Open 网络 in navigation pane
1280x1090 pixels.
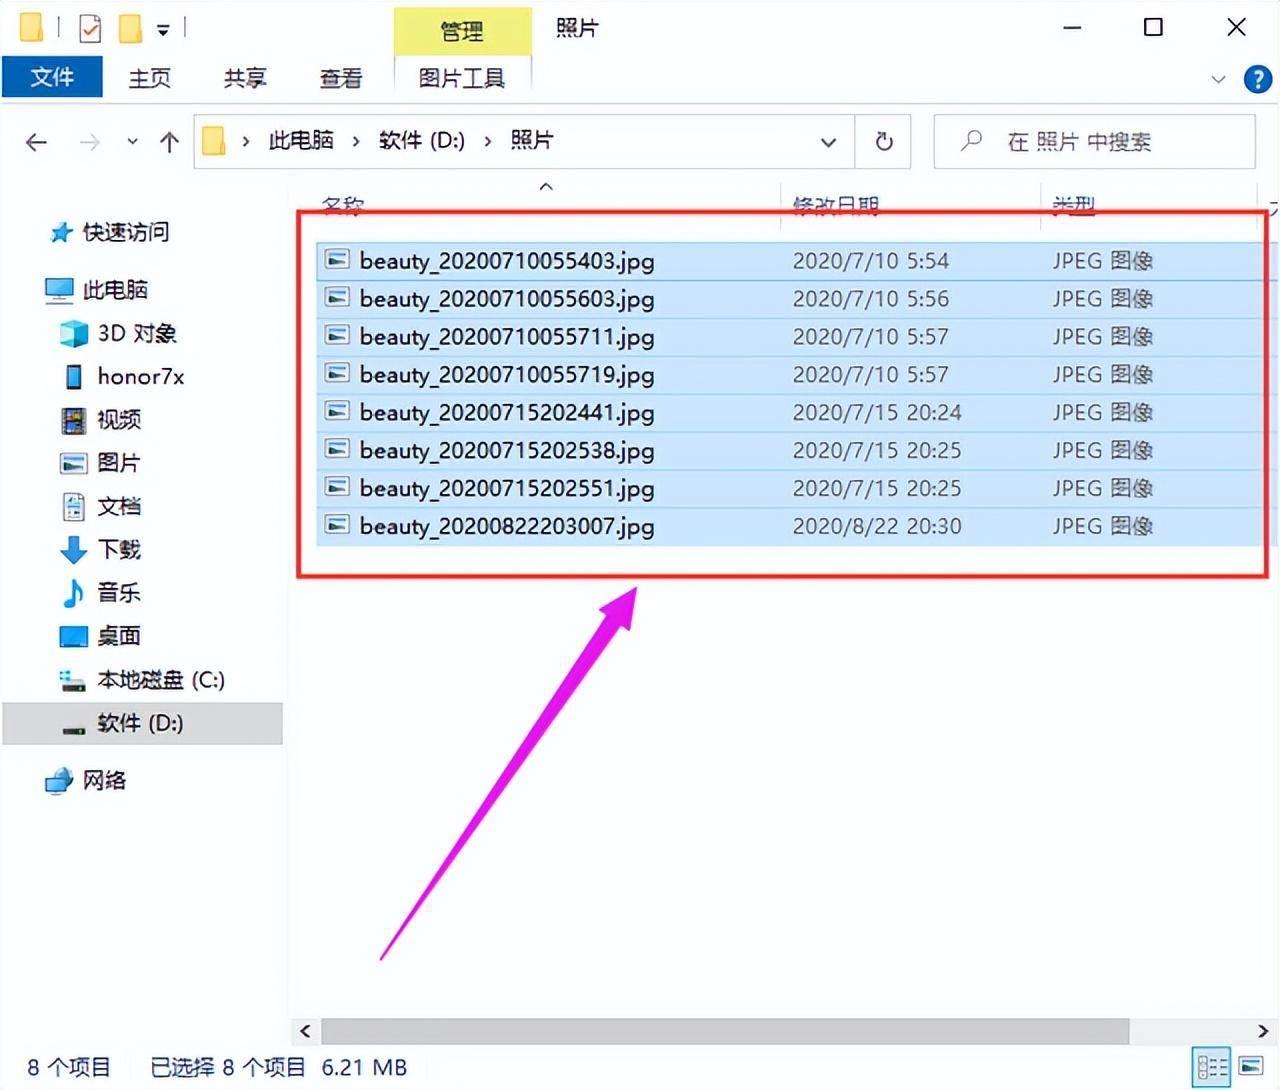104,780
